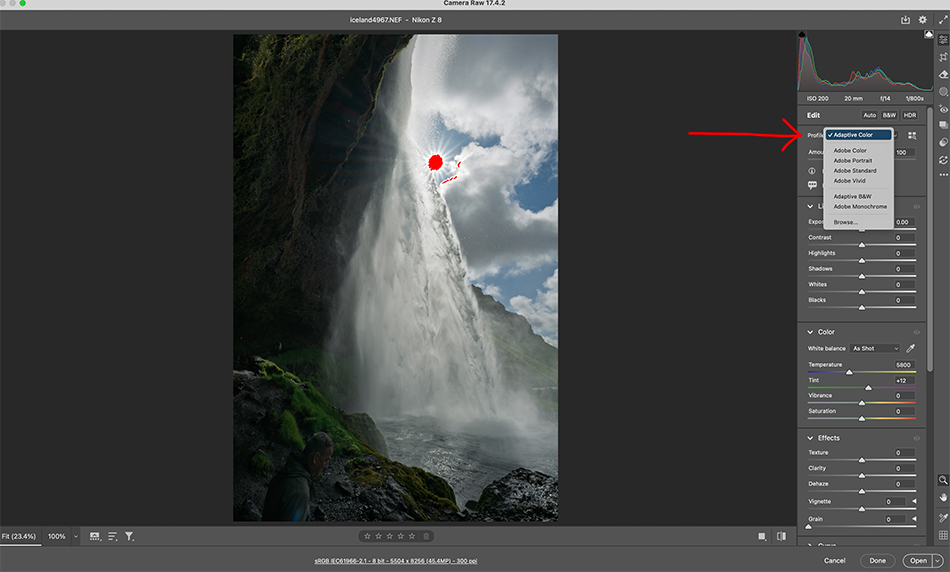
Task: Open Camera Raw settings gear
Action: (923, 19)
